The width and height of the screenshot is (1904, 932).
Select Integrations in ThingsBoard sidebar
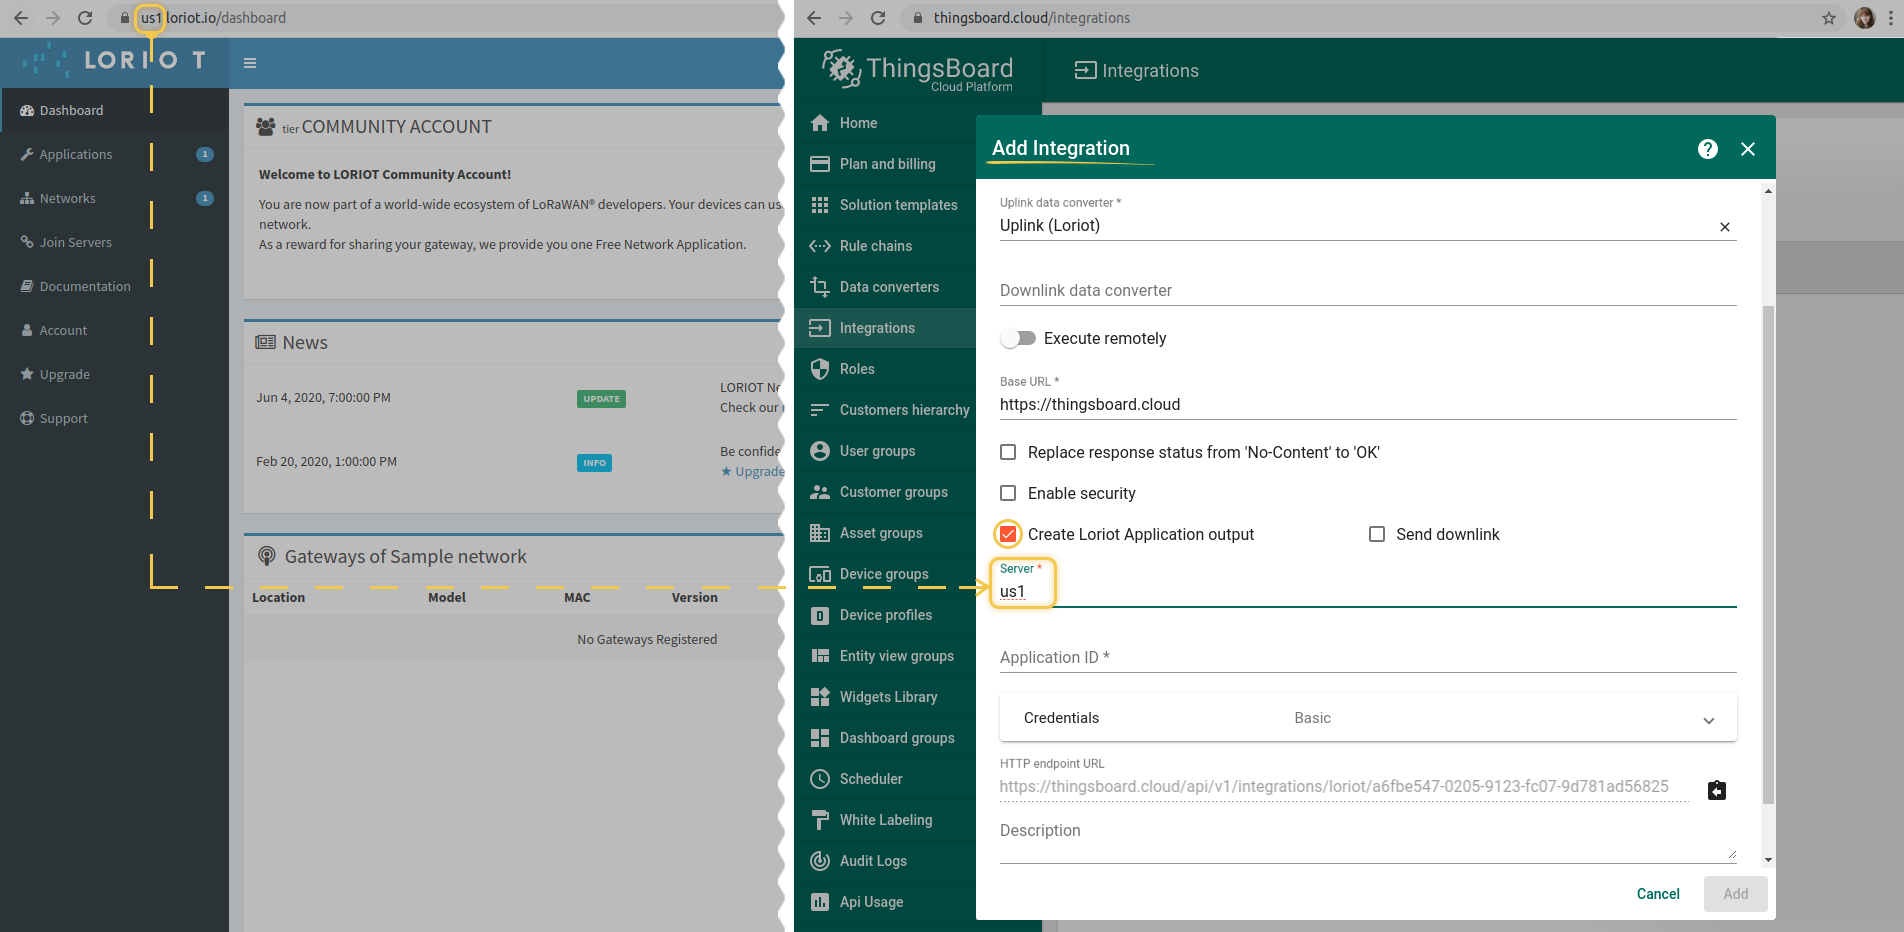(x=885, y=328)
